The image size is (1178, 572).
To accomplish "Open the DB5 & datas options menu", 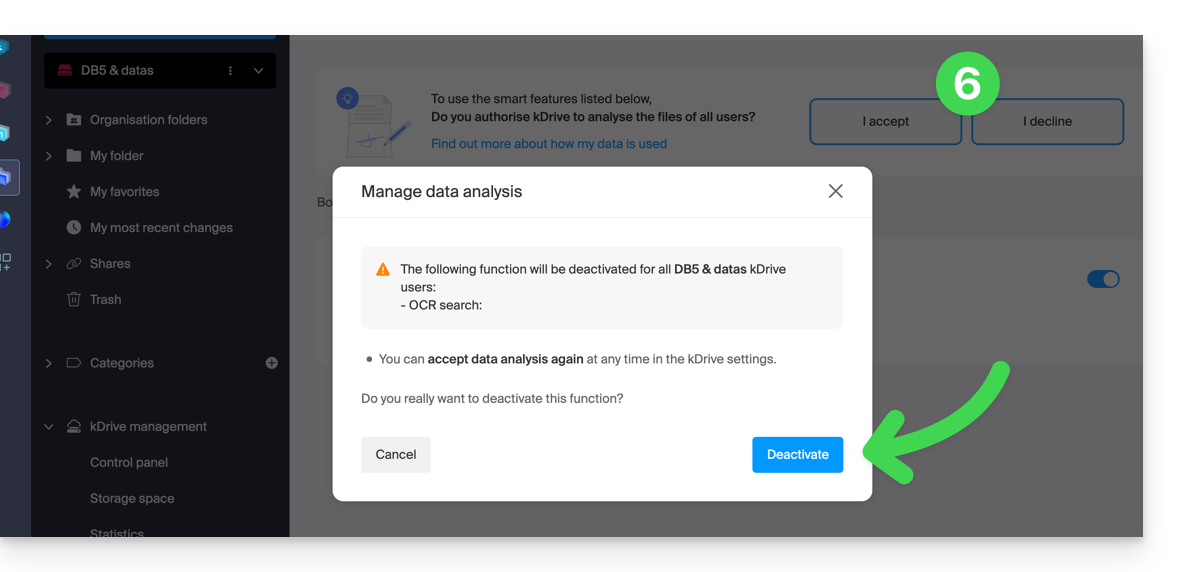I will 230,71.
